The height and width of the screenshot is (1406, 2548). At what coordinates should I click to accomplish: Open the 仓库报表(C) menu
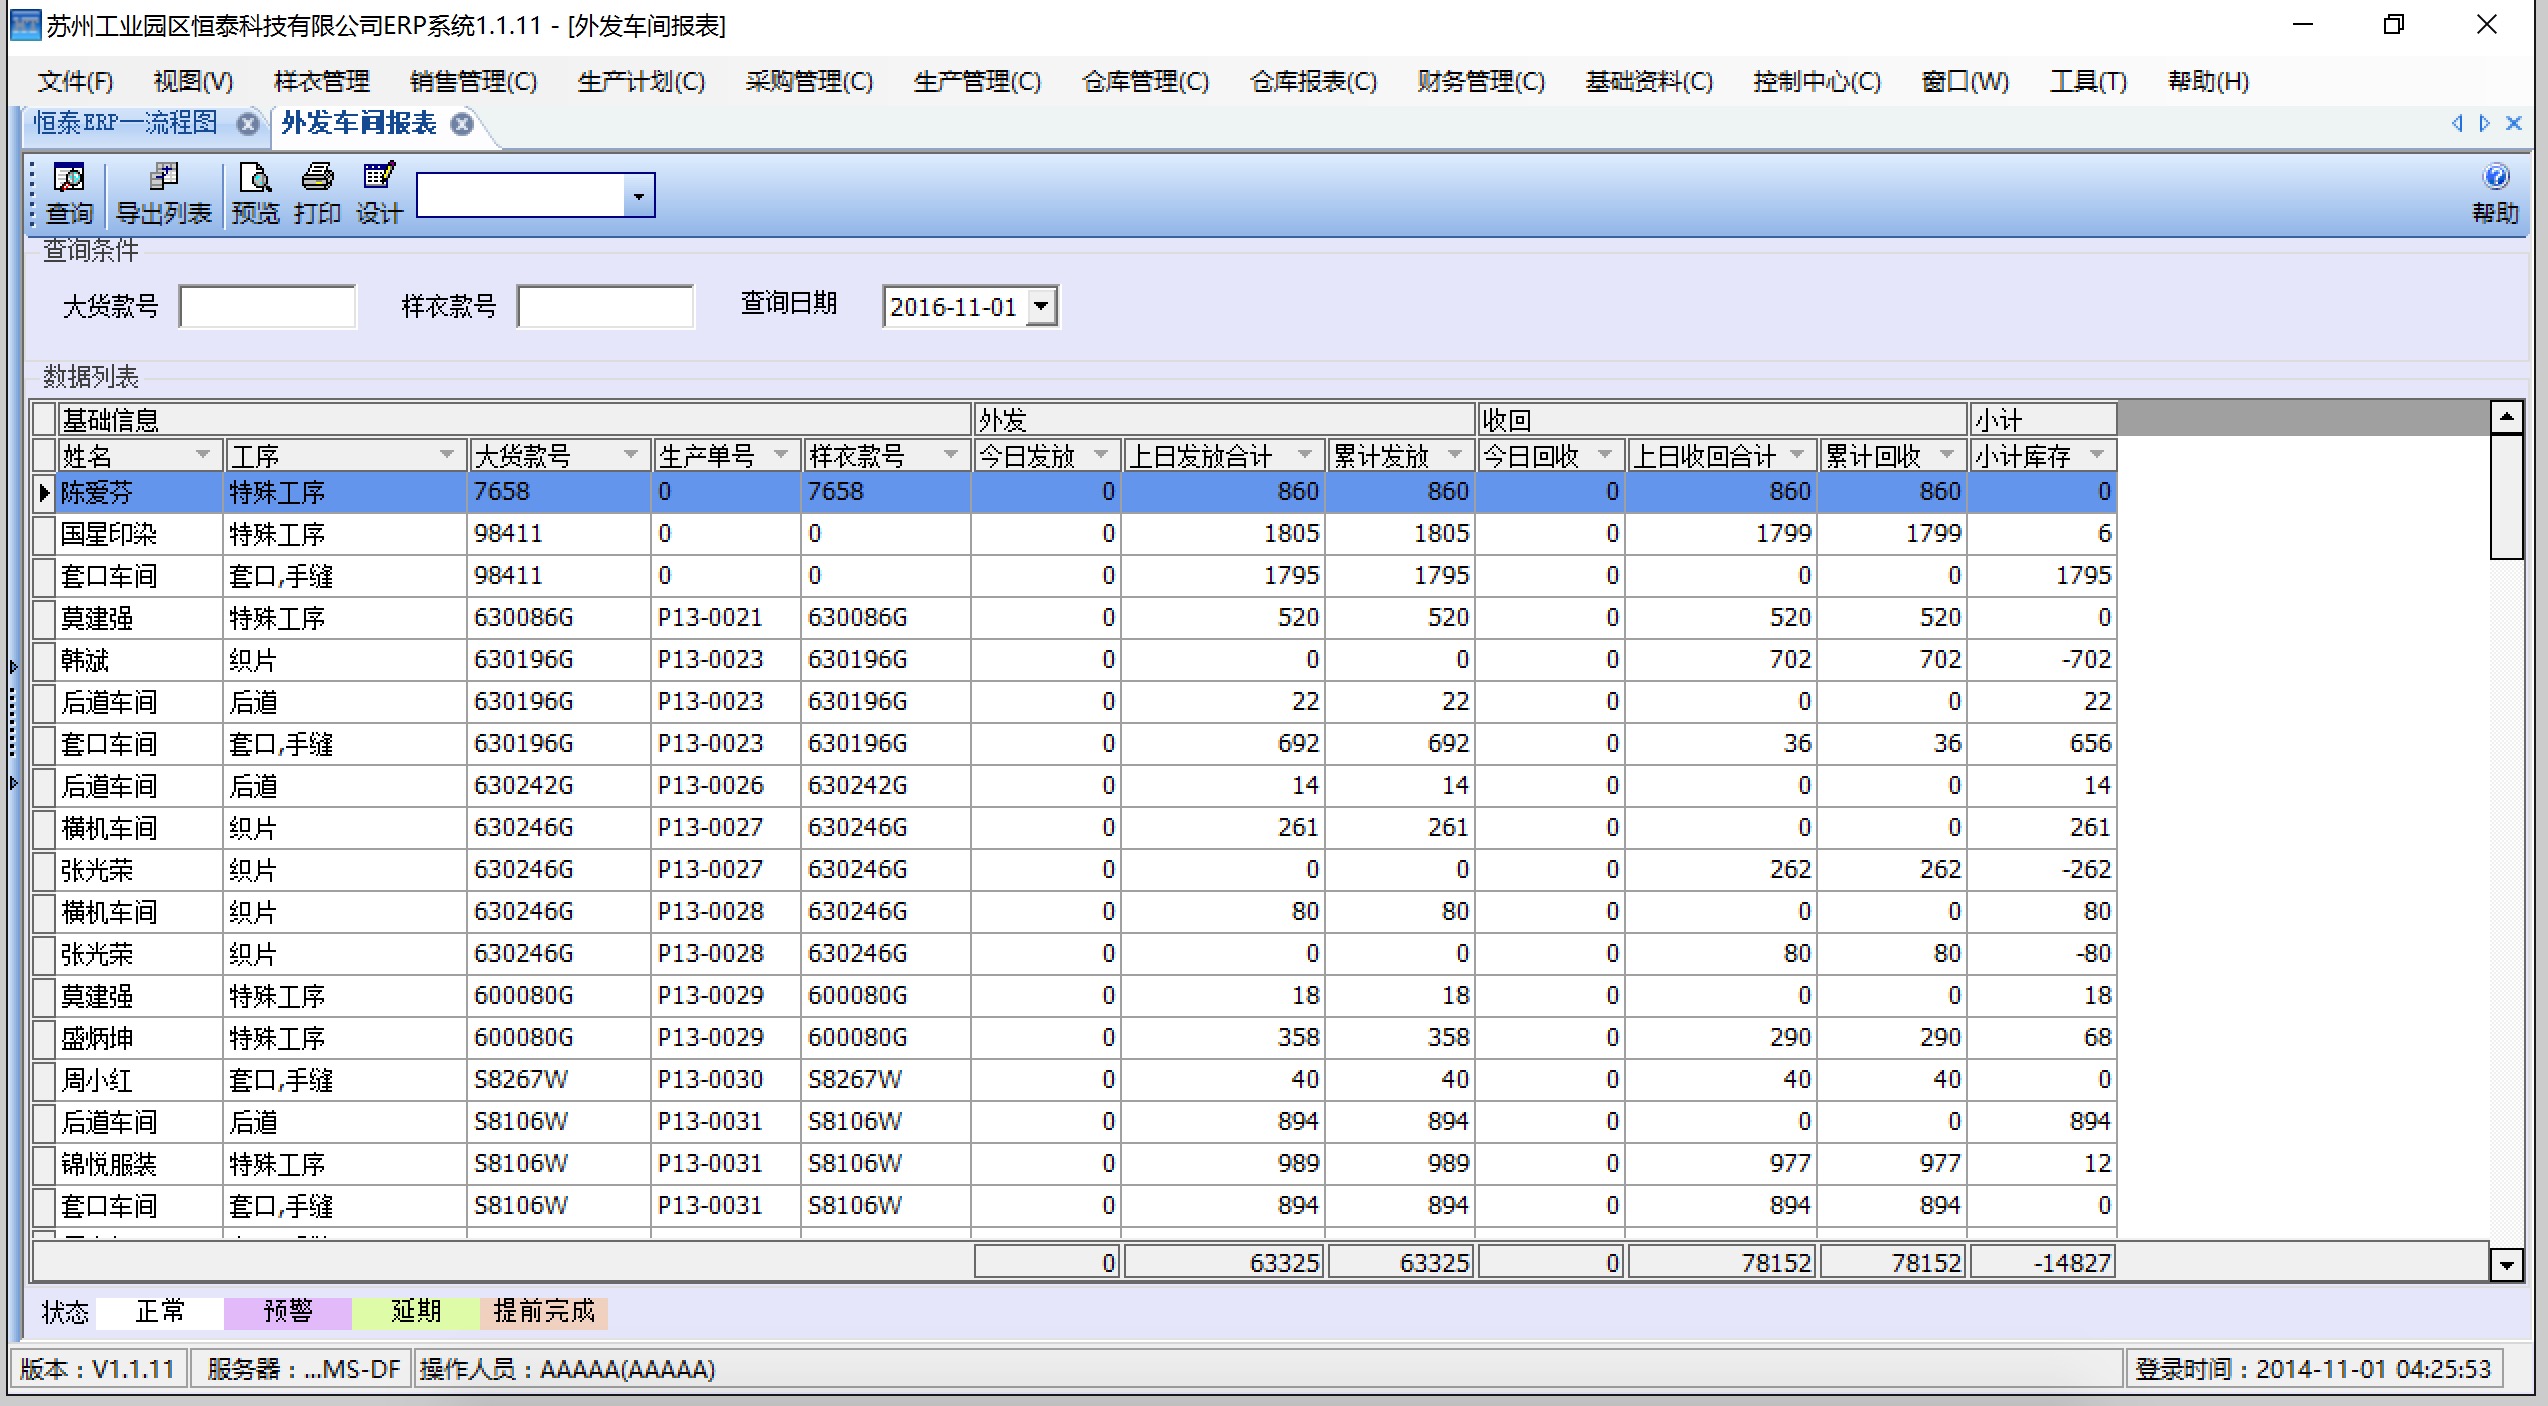point(1313,81)
